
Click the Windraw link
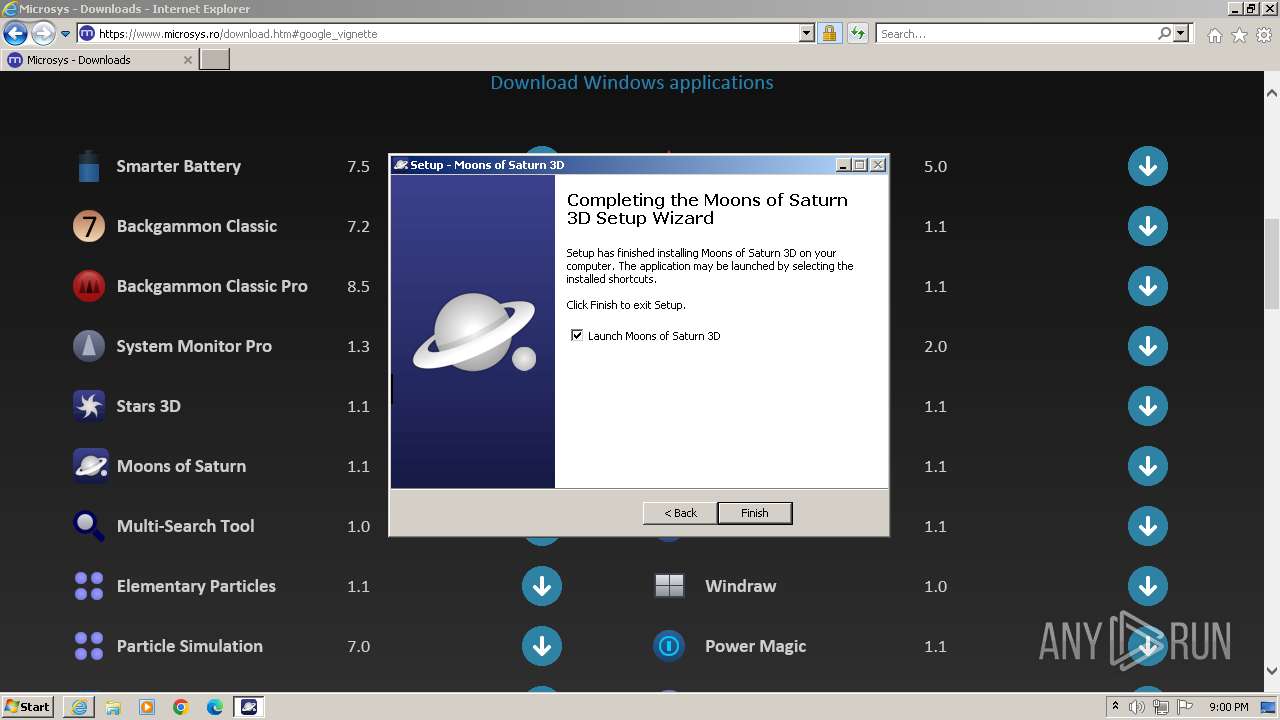740,586
